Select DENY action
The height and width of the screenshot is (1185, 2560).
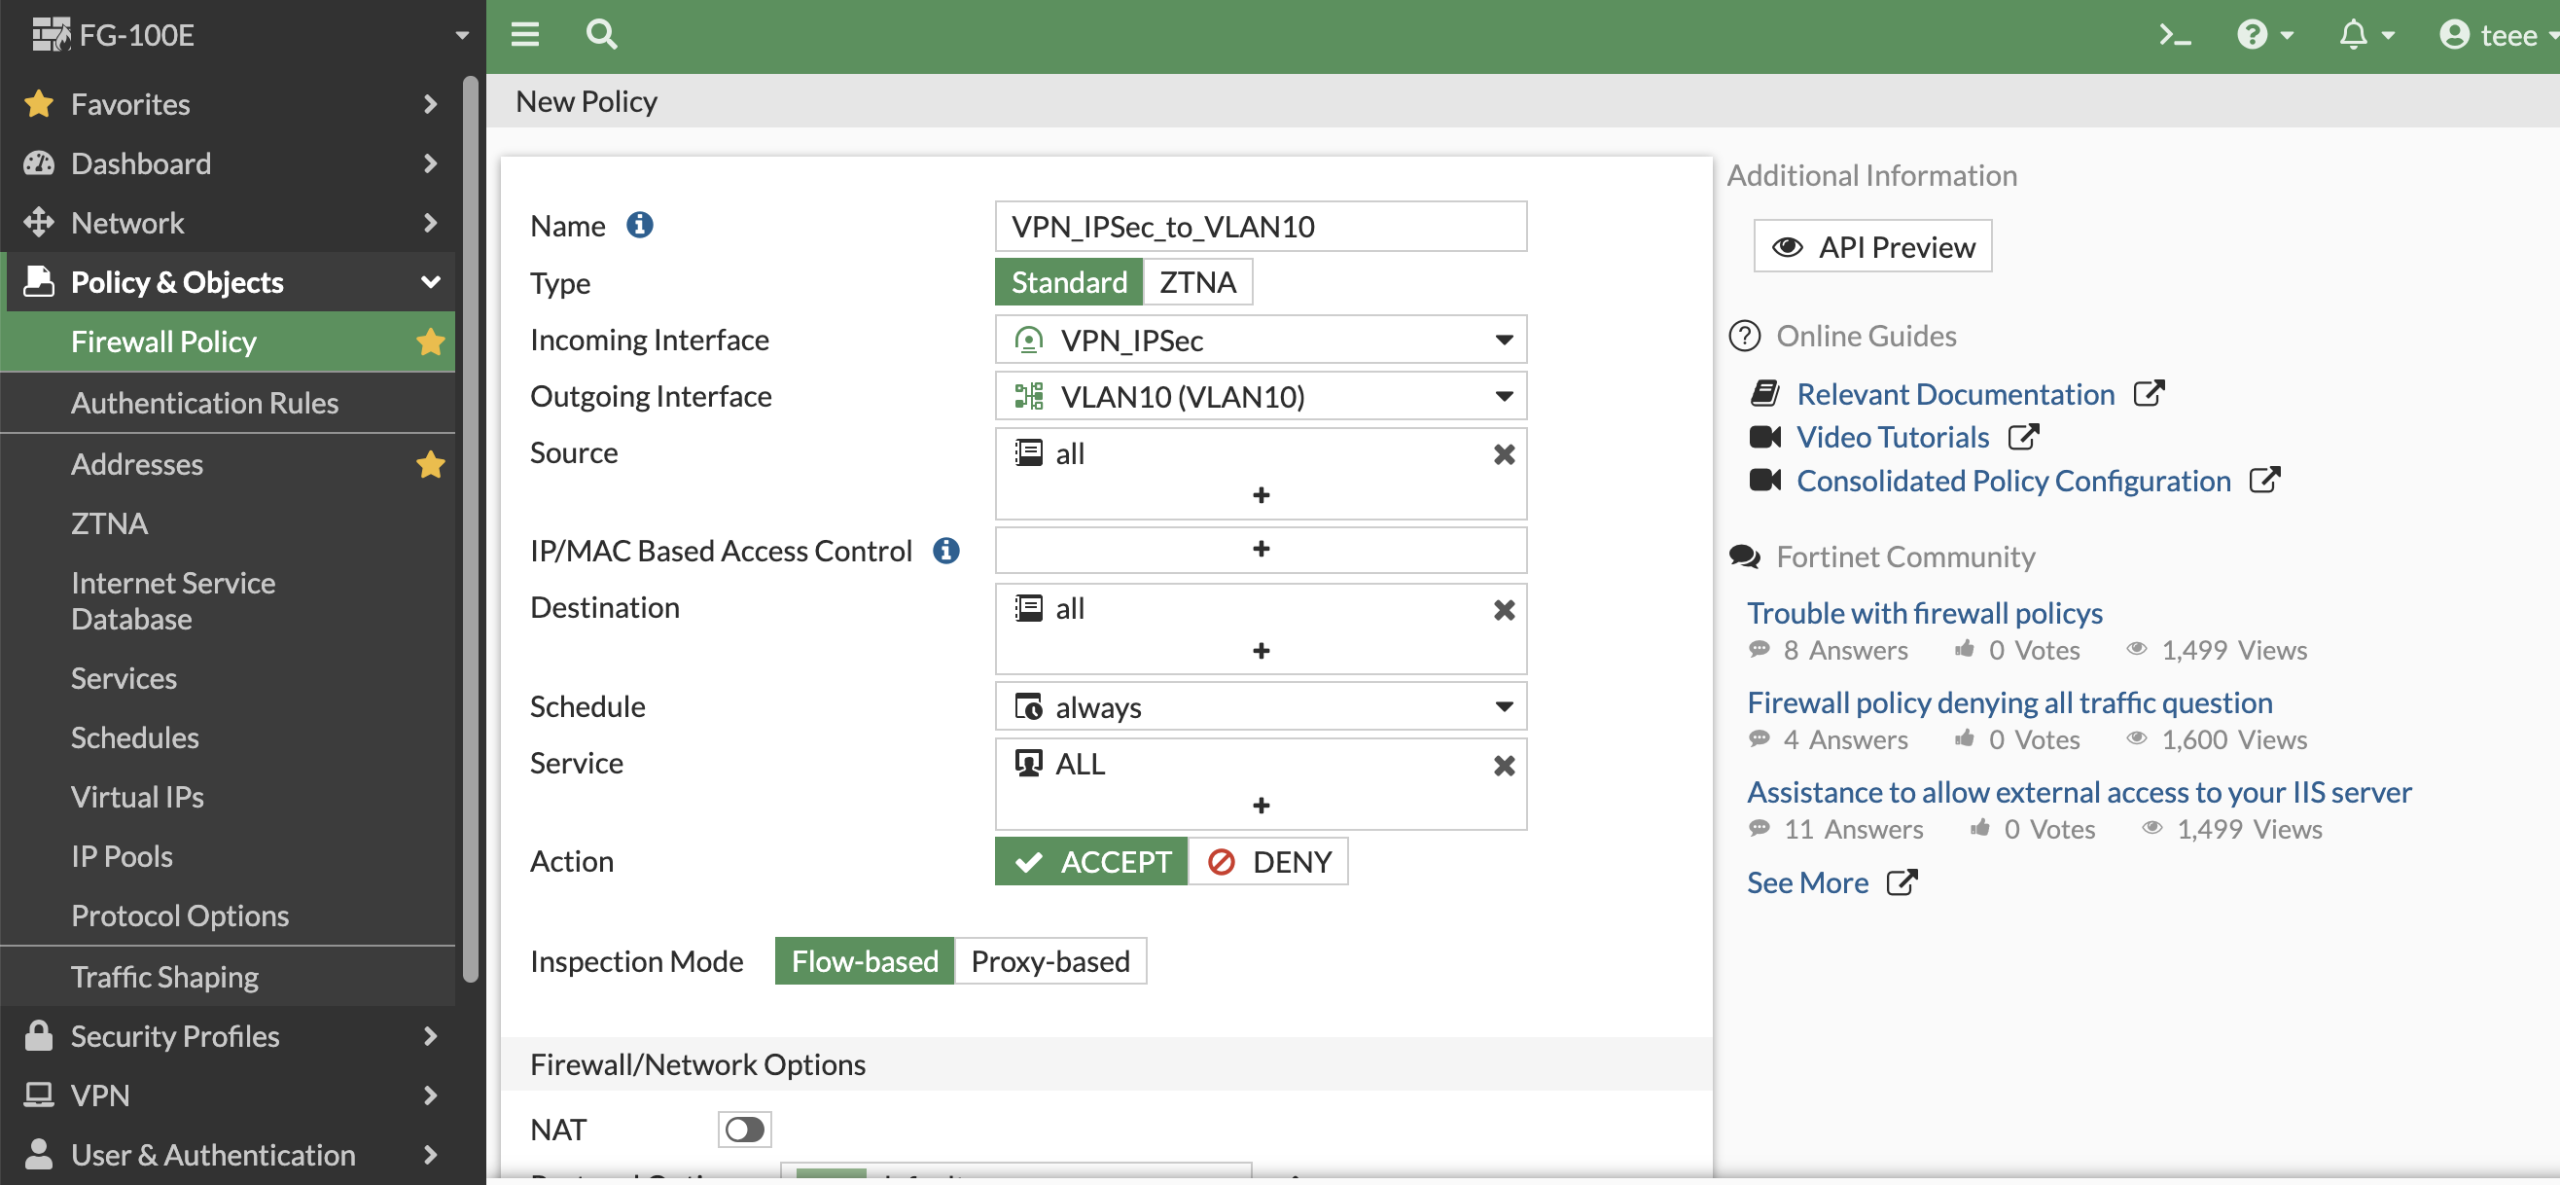pyautogui.click(x=1268, y=862)
